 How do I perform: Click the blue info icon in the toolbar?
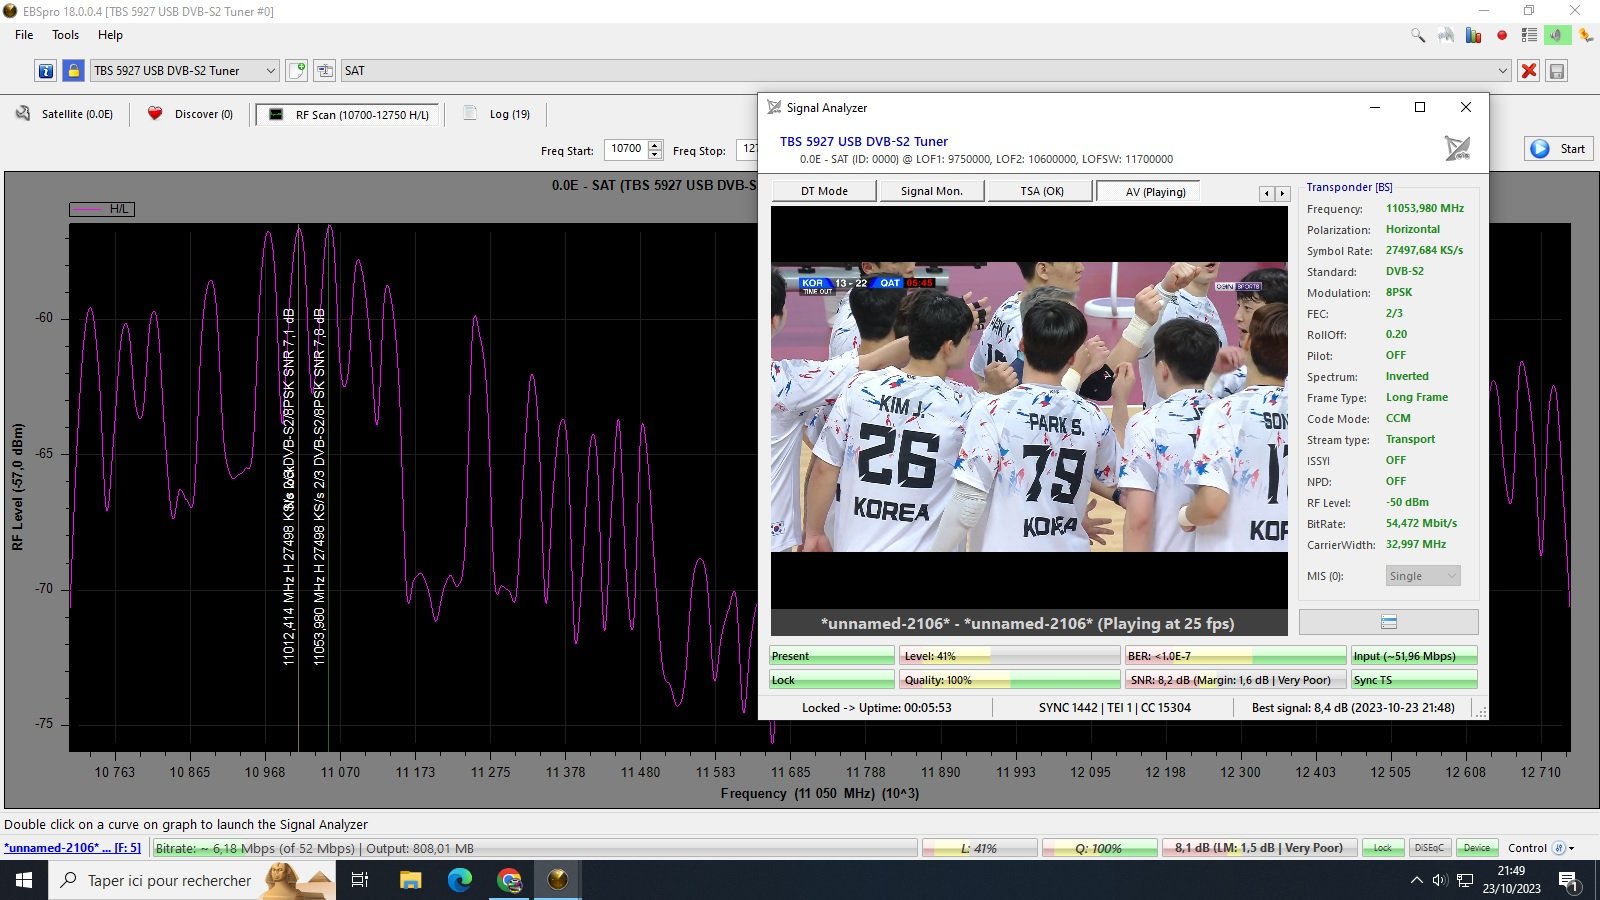point(46,71)
